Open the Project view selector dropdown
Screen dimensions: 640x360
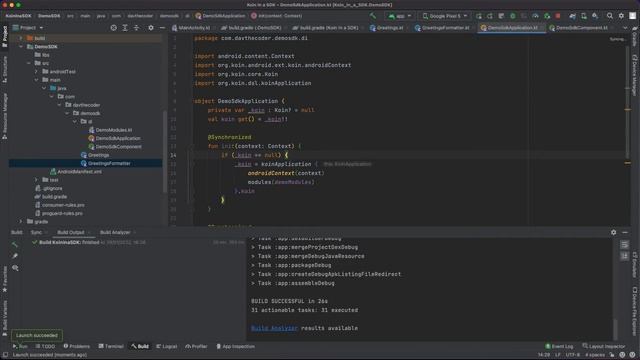[x=28, y=28]
